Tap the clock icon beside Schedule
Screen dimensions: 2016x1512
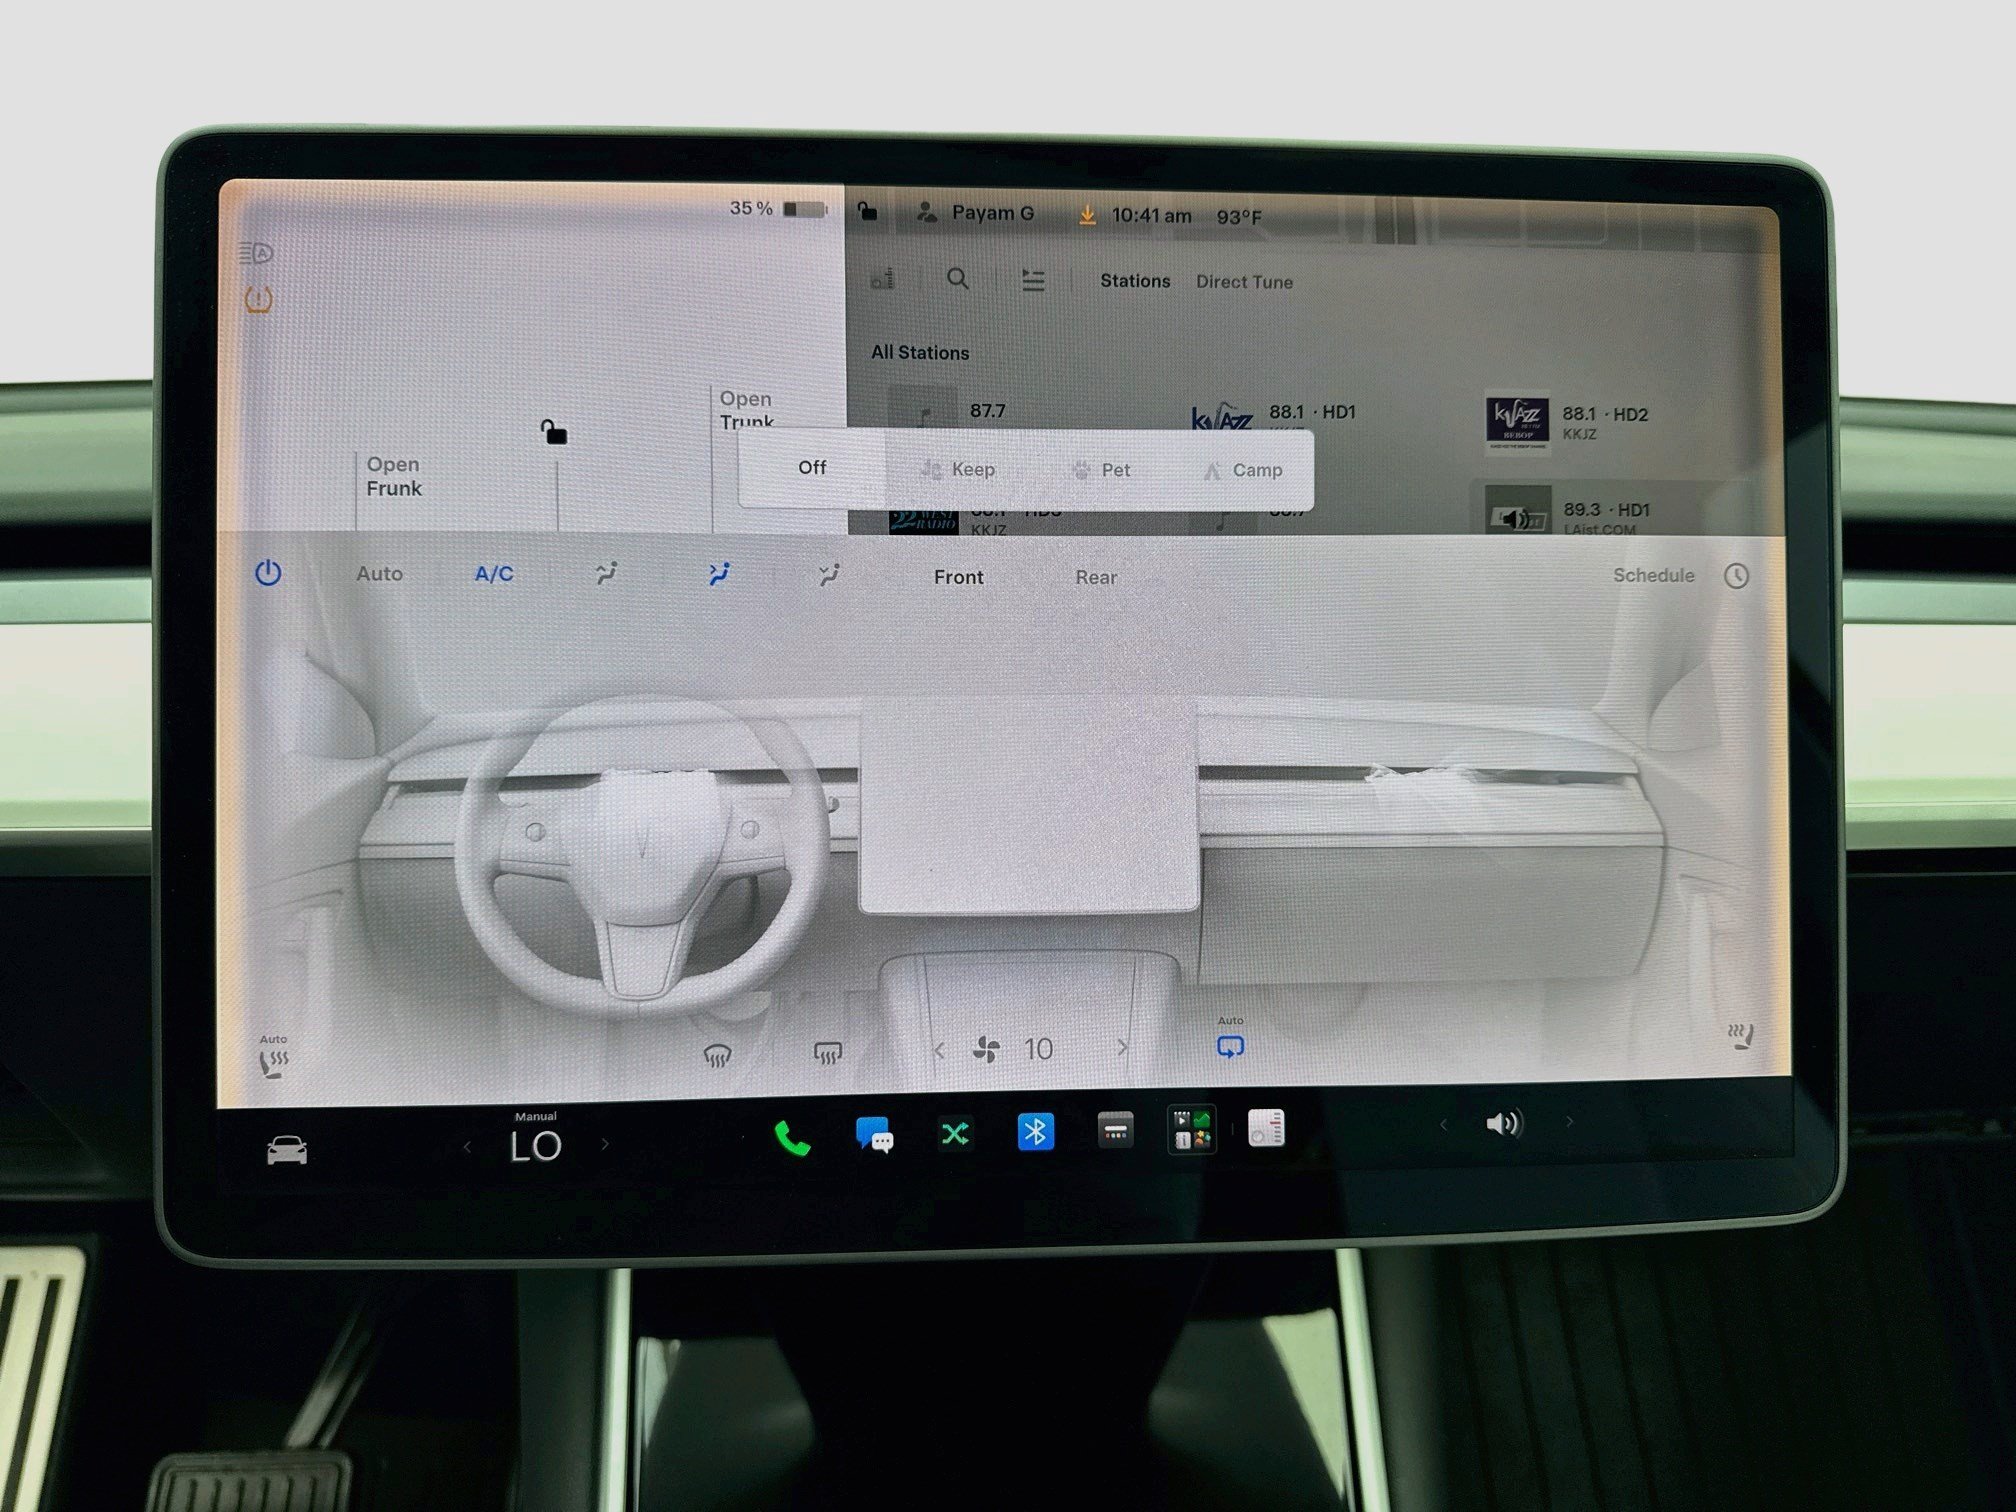click(1736, 576)
